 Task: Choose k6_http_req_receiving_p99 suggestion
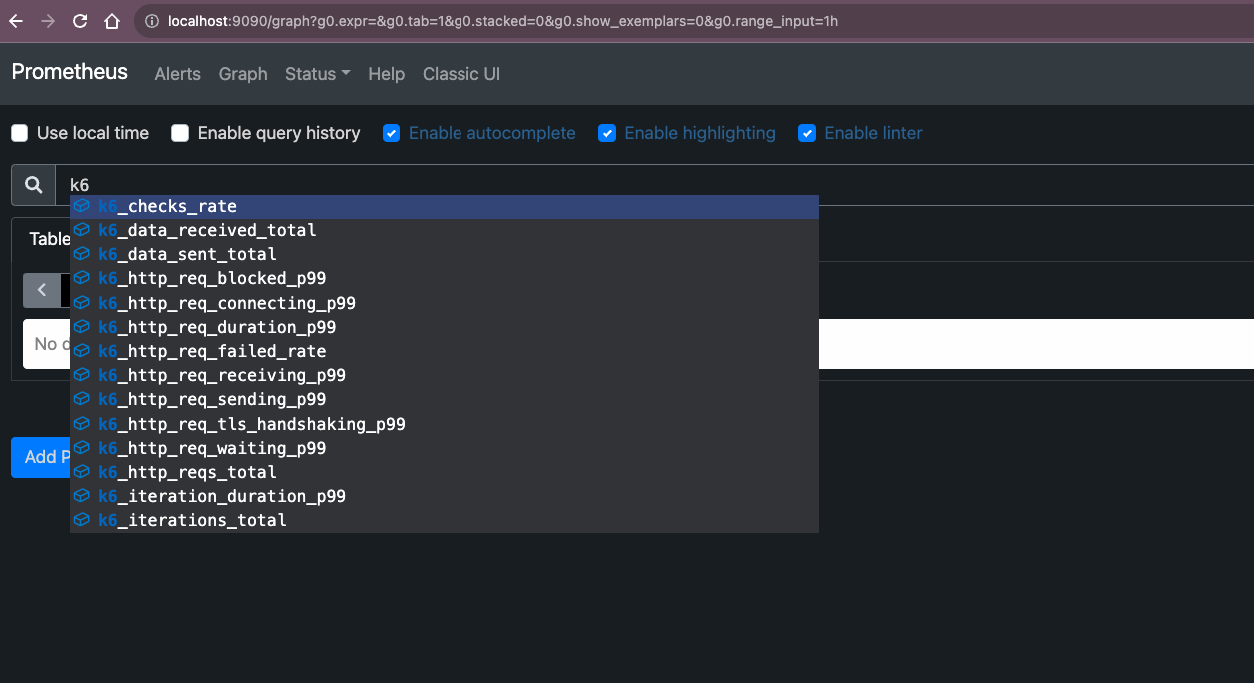pyautogui.click(x=444, y=375)
